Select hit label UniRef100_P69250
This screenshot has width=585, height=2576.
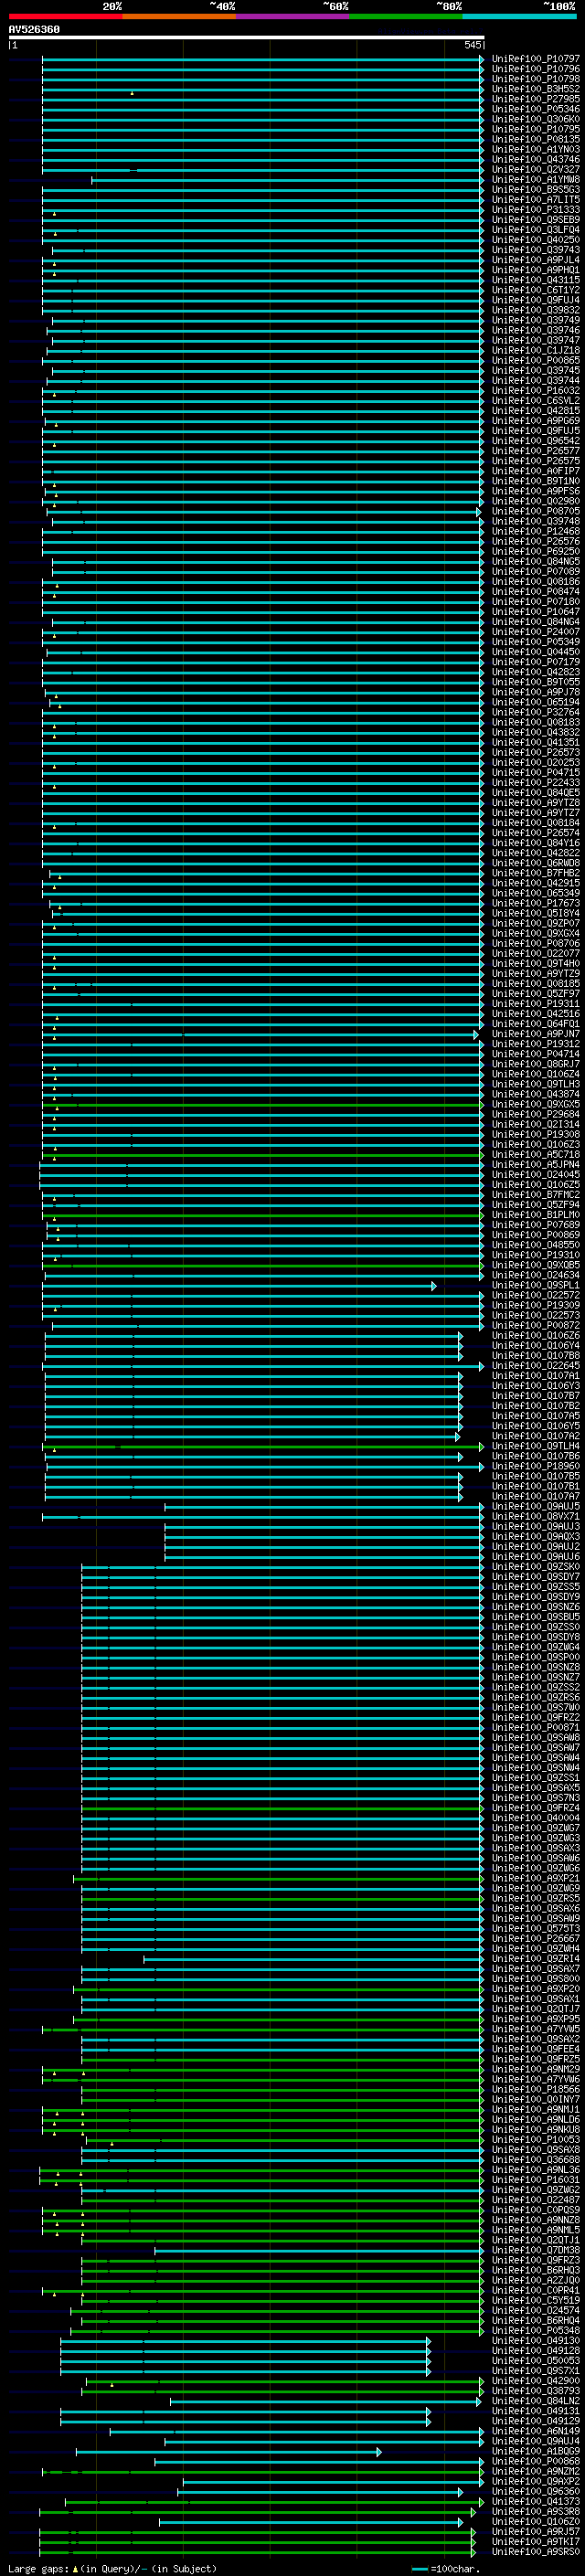pos(536,551)
